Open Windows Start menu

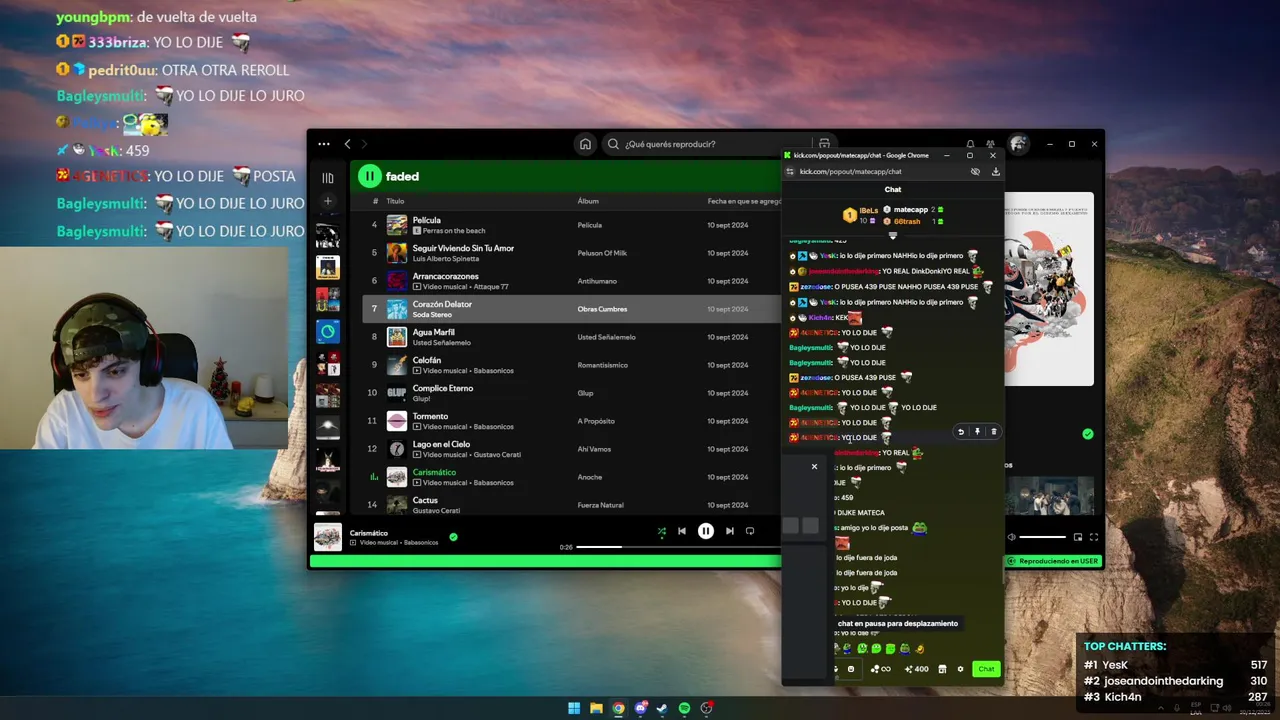point(574,708)
